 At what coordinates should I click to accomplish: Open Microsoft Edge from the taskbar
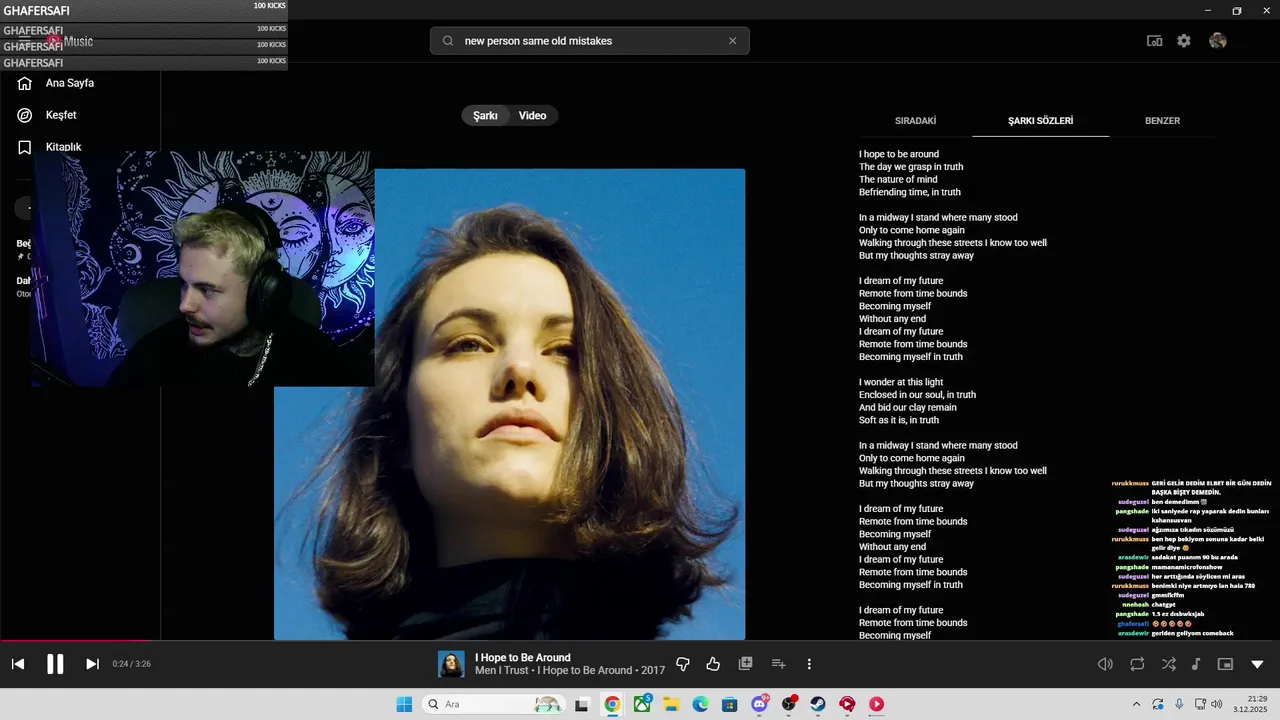pos(700,704)
